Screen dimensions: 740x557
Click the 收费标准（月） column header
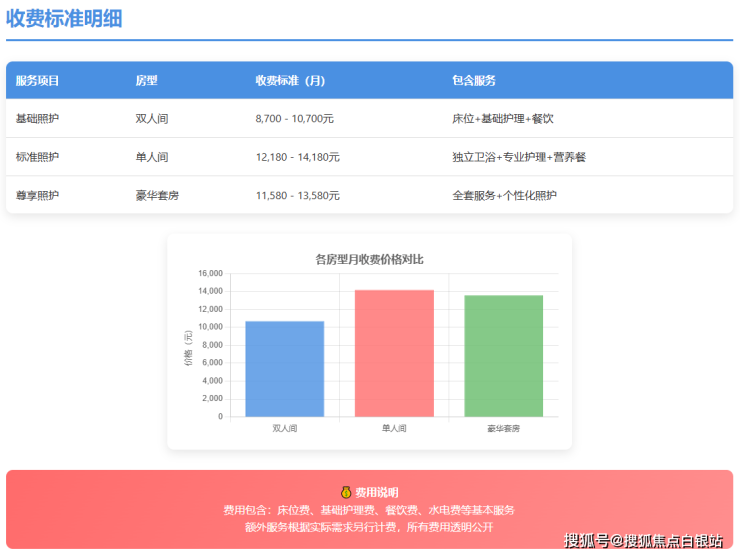[291, 80]
